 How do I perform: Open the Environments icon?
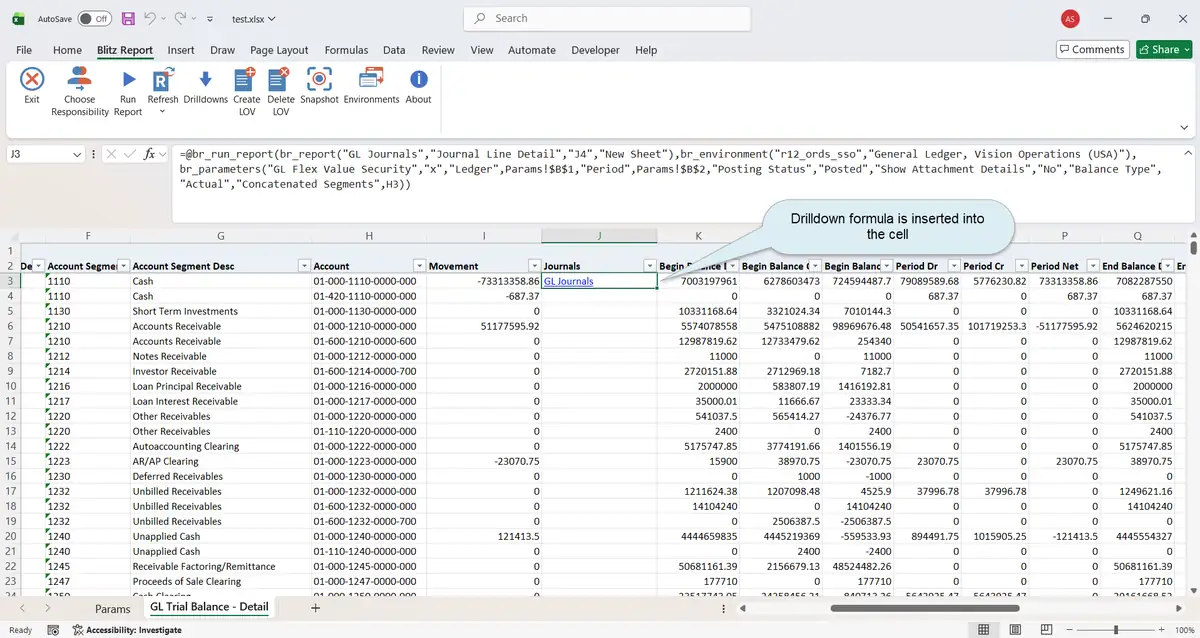pyautogui.click(x=371, y=79)
